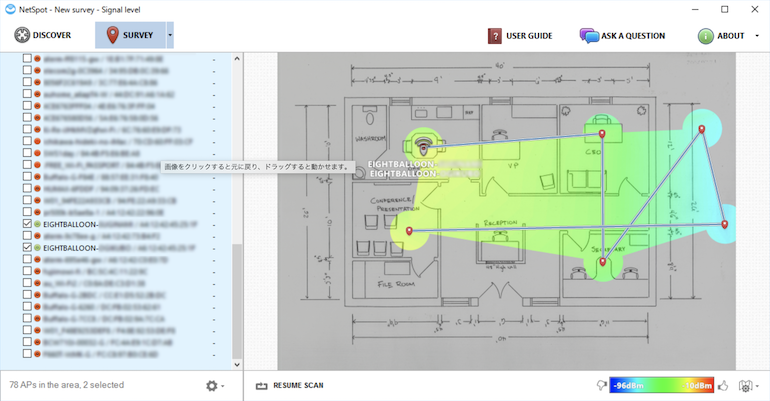Click the AP list vertical scrollbar
770x401 pixels.
[237, 300]
